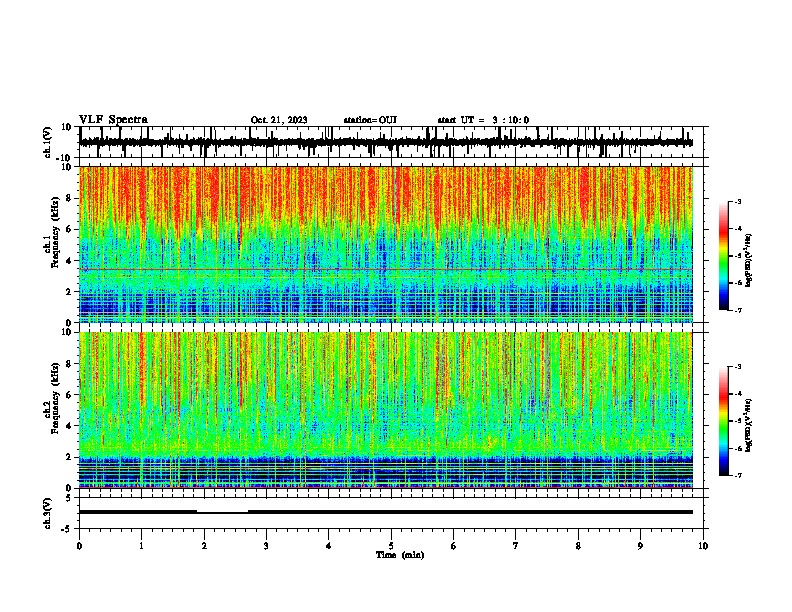The image size is (792, 612).
Task: Click the "-4" label on ch.2 color scale
Action: (x=737, y=394)
